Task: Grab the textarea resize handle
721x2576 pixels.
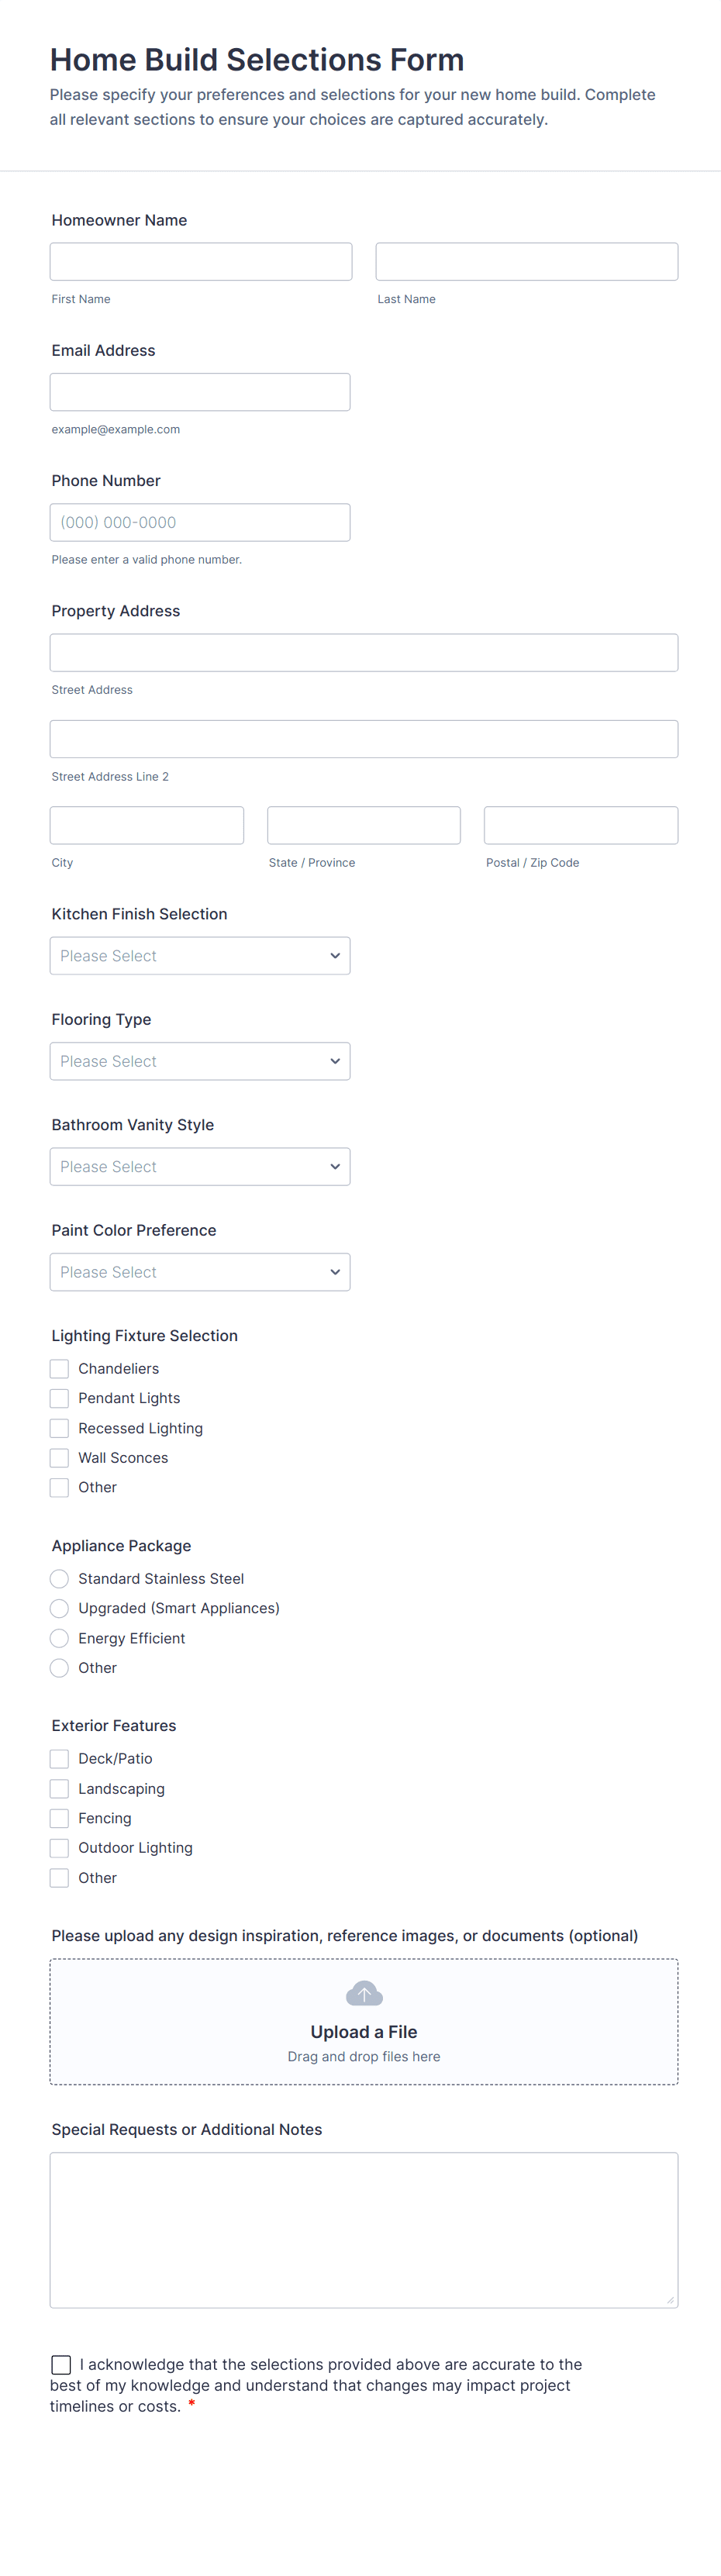Action: (x=670, y=2300)
